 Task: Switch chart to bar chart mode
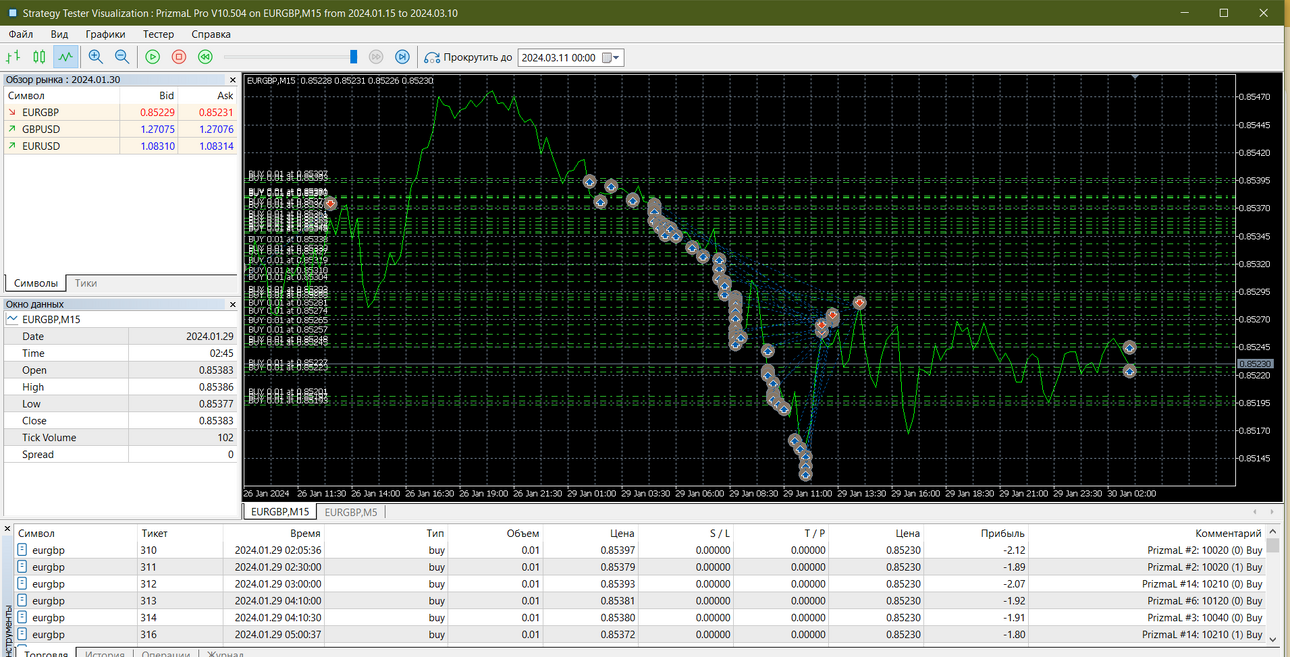point(14,57)
